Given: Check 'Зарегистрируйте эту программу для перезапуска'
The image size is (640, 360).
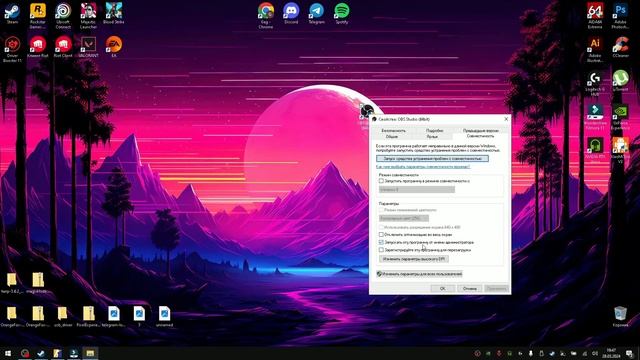Looking at the screenshot, I should pos(381,250).
